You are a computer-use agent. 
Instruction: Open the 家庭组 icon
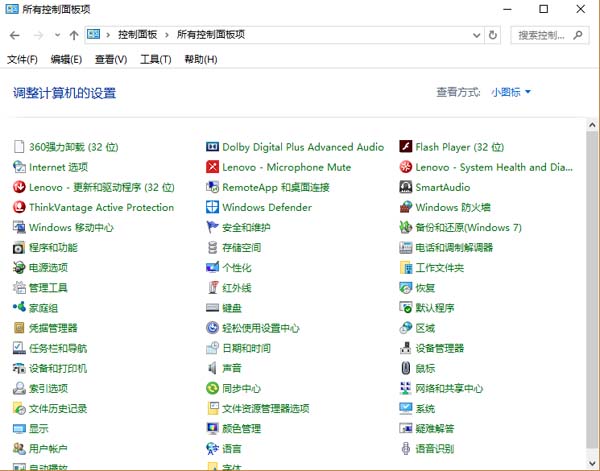pos(19,308)
